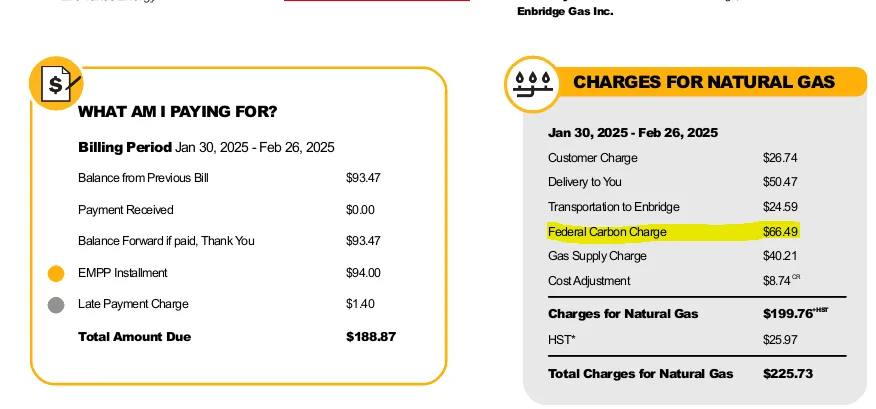Click the gray Late Payment Charge dot
The width and height of the screenshot is (876, 409).
[x=56, y=304]
